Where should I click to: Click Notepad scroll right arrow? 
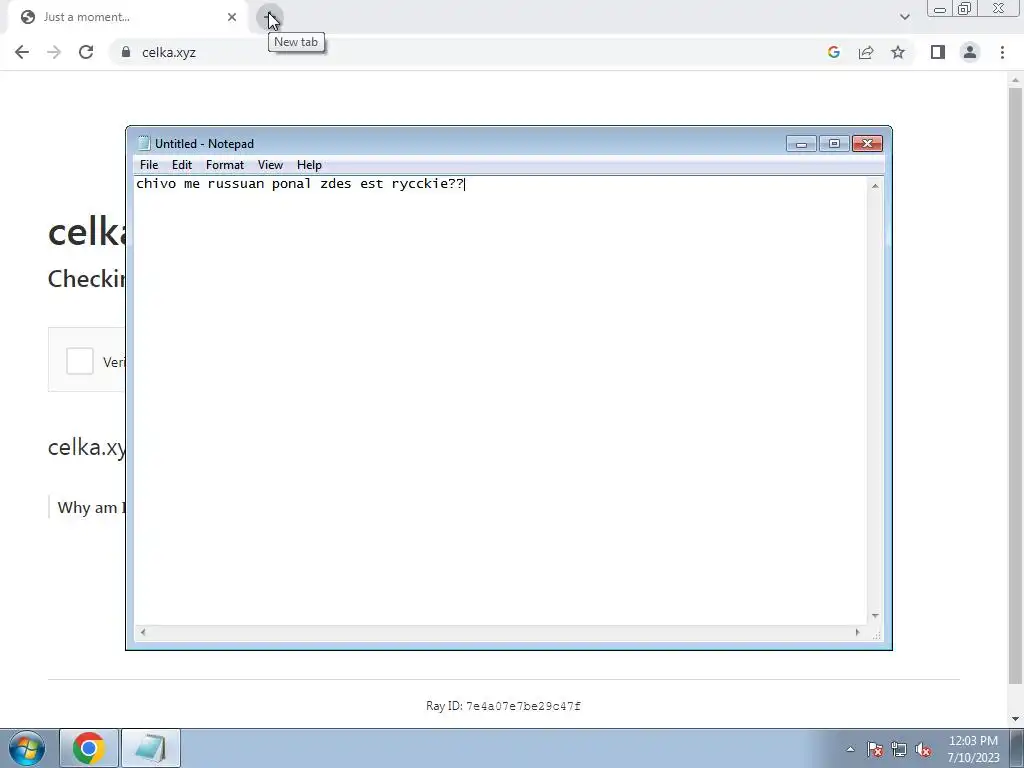coord(857,632)
